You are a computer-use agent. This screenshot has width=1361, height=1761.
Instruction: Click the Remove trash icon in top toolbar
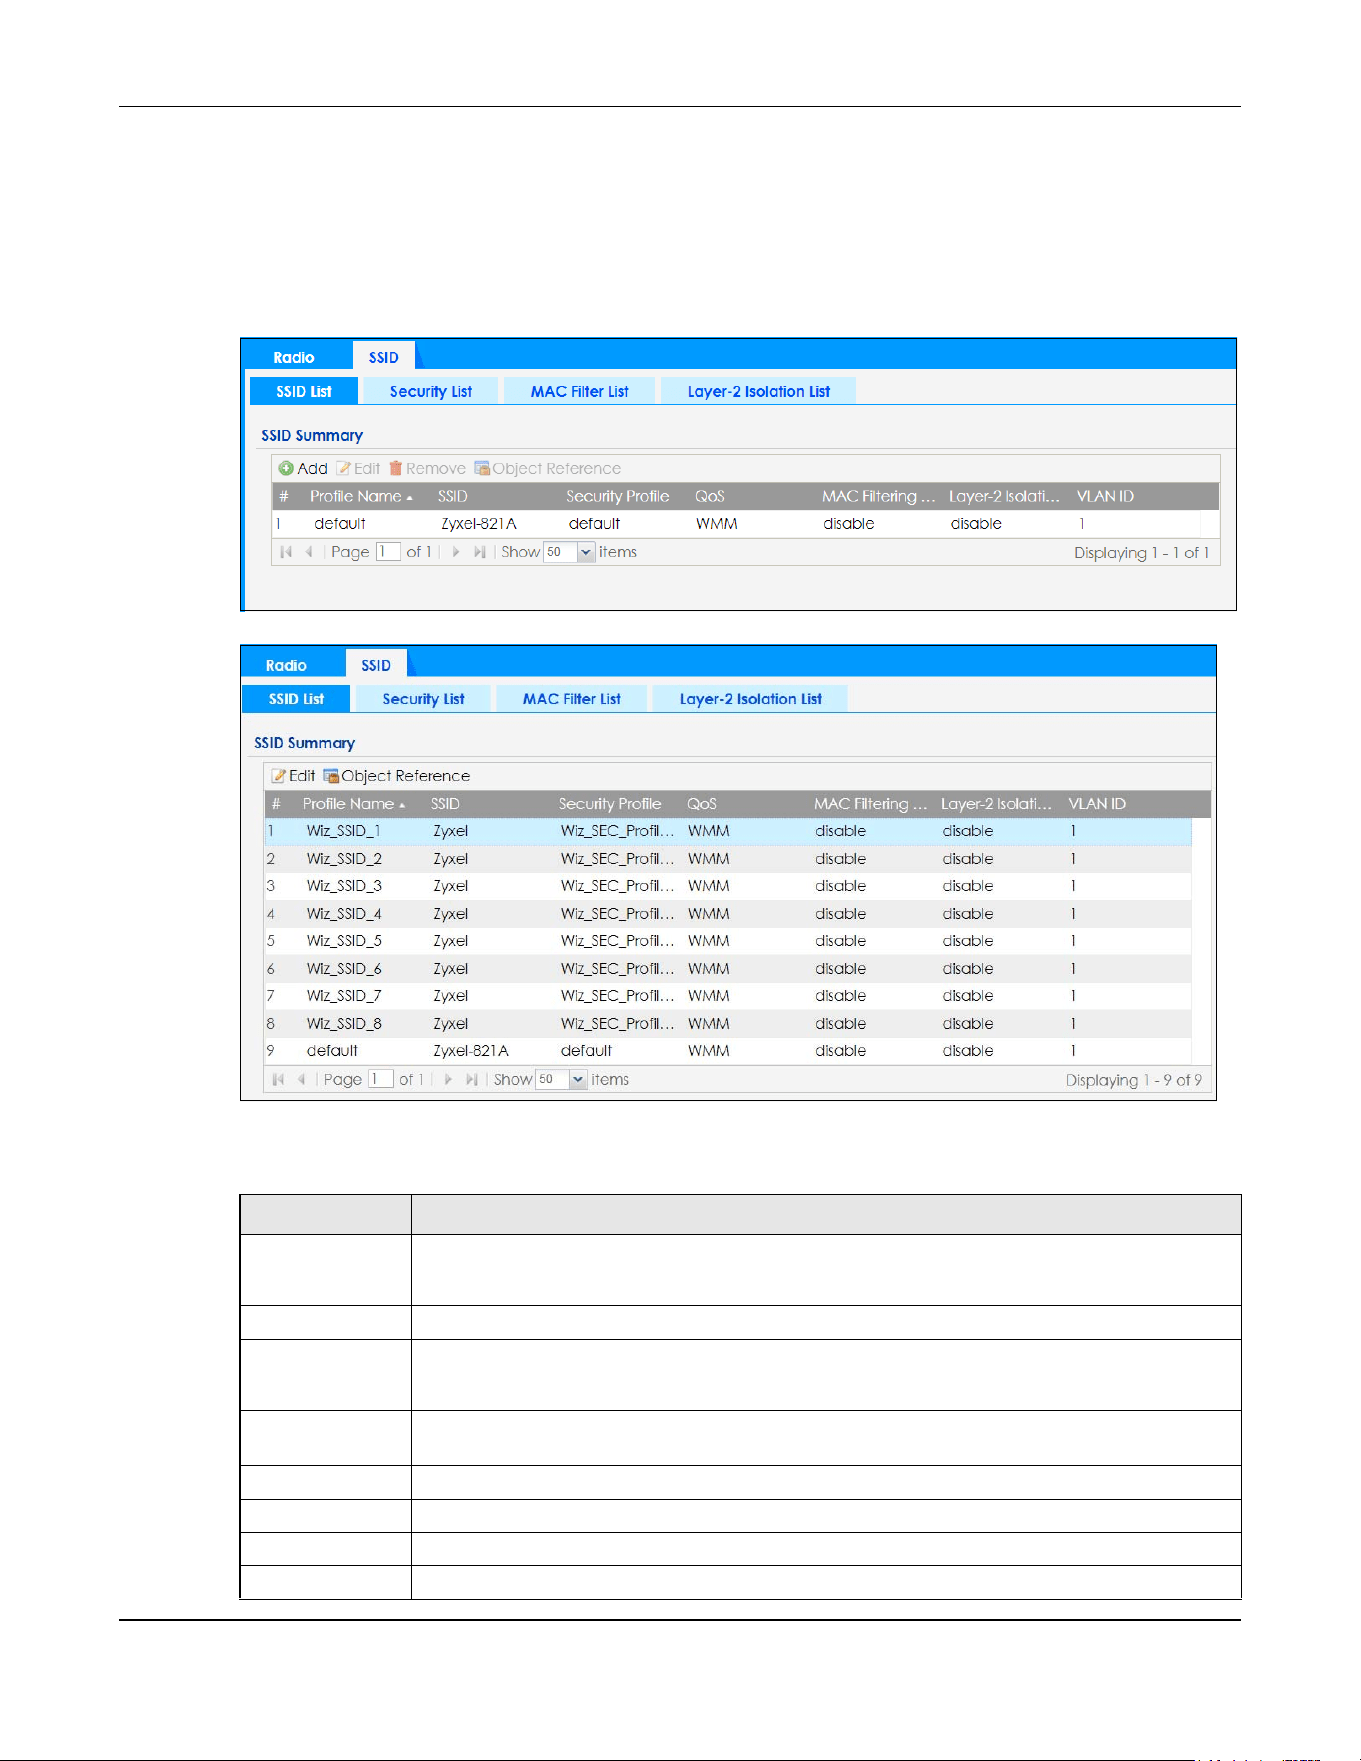point(395,468)
